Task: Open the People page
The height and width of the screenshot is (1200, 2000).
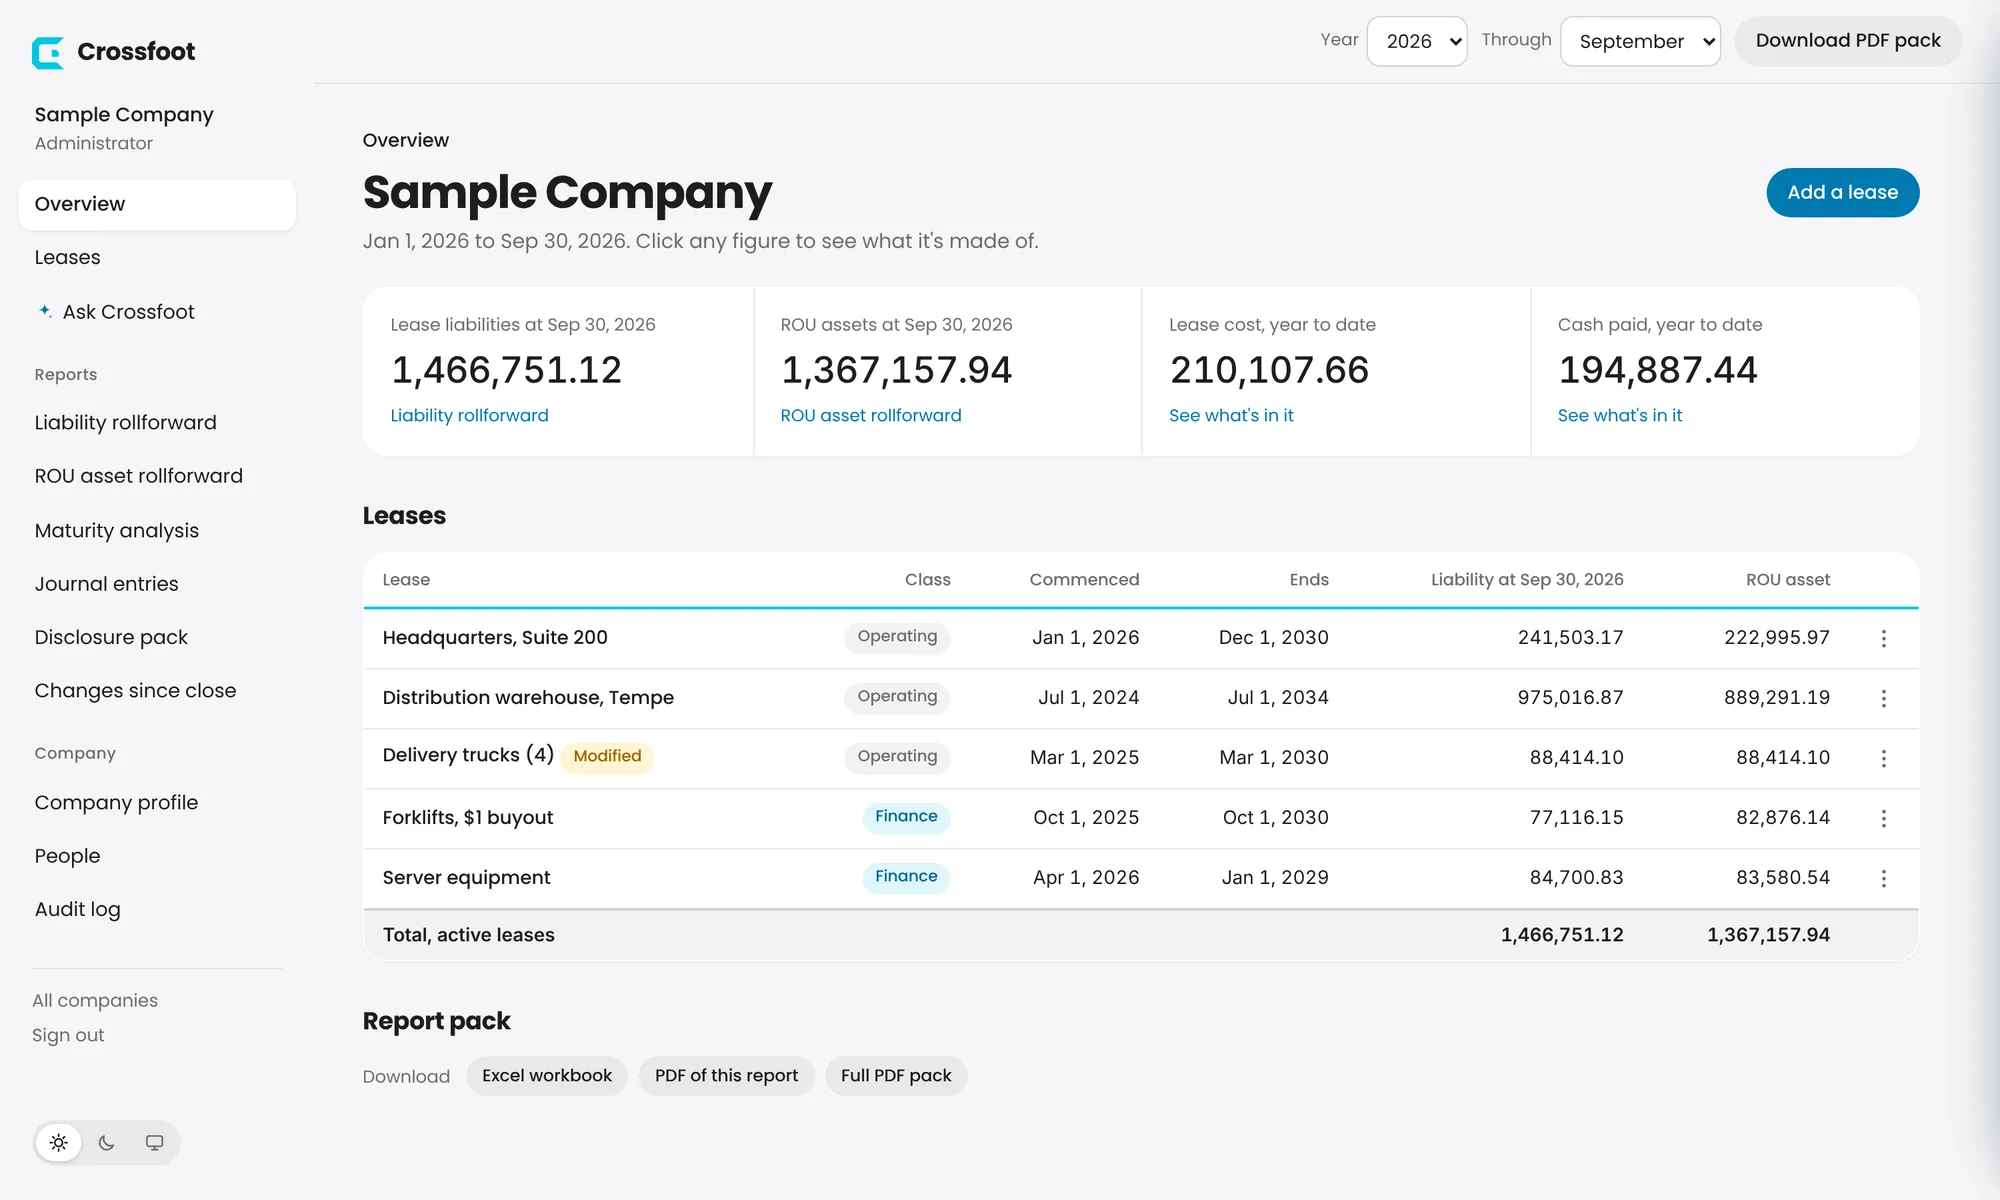Action: tap(67, 855)
